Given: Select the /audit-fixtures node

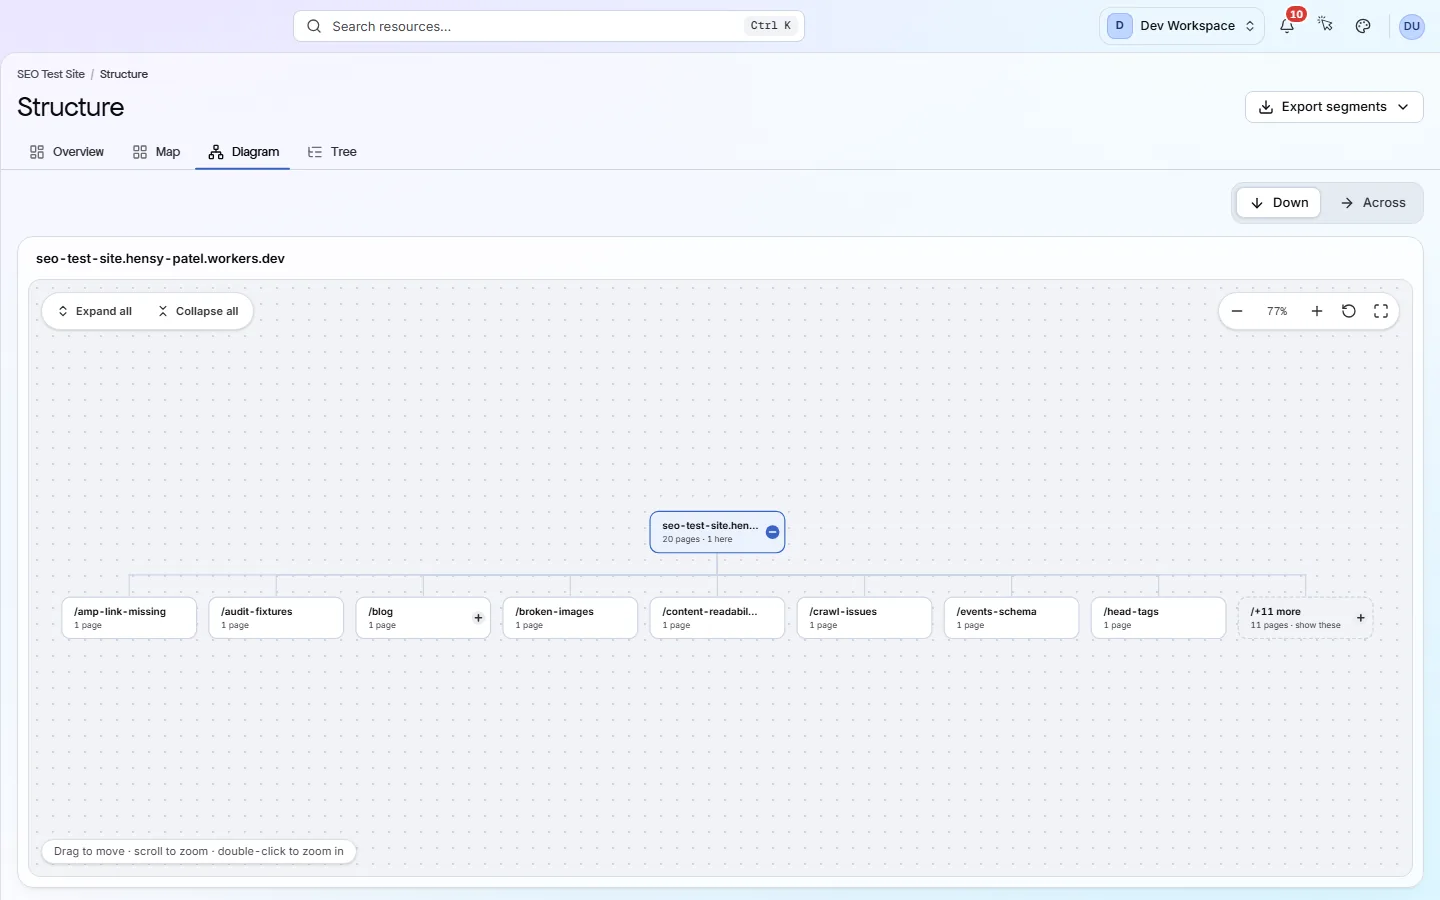Looking at the screenshot, I should pyautogui.click(x=276, y=618).
